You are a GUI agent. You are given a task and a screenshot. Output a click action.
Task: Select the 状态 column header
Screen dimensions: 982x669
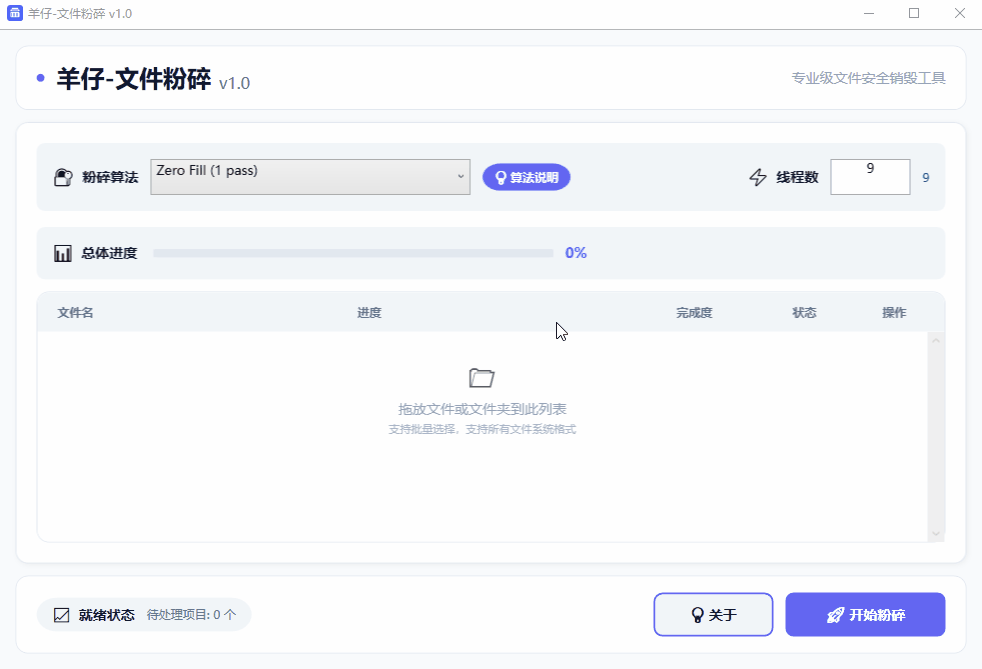point(804,312)
